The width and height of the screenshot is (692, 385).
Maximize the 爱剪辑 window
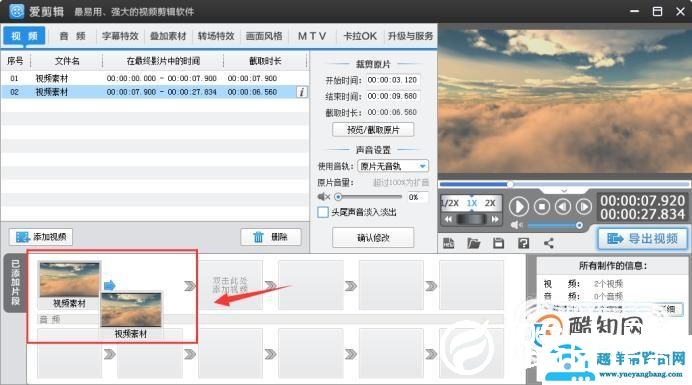[657, 11]
